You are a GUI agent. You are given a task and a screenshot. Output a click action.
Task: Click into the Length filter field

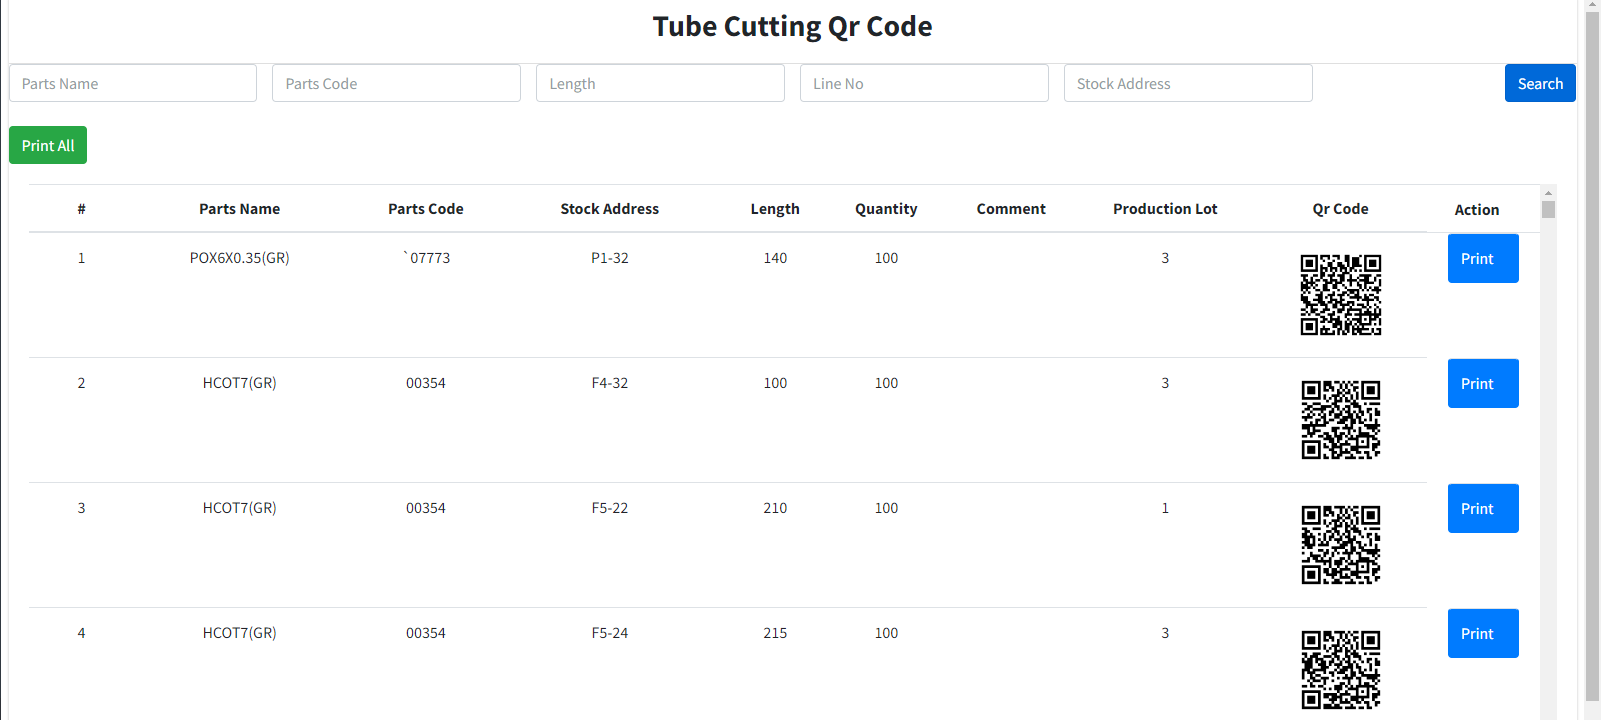pyautogui.click(x=660, y=83)
